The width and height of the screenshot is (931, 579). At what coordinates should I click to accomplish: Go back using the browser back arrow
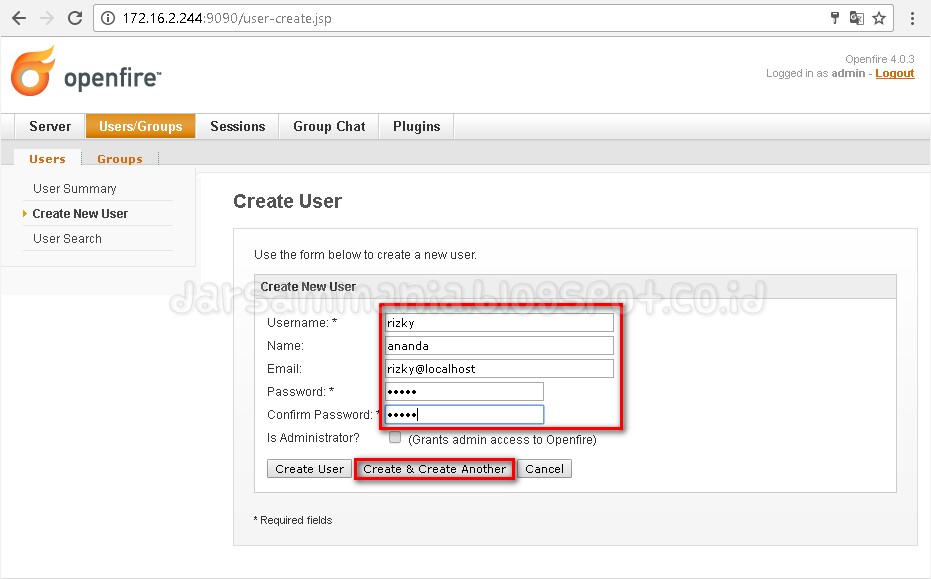(x=17, y=17)
